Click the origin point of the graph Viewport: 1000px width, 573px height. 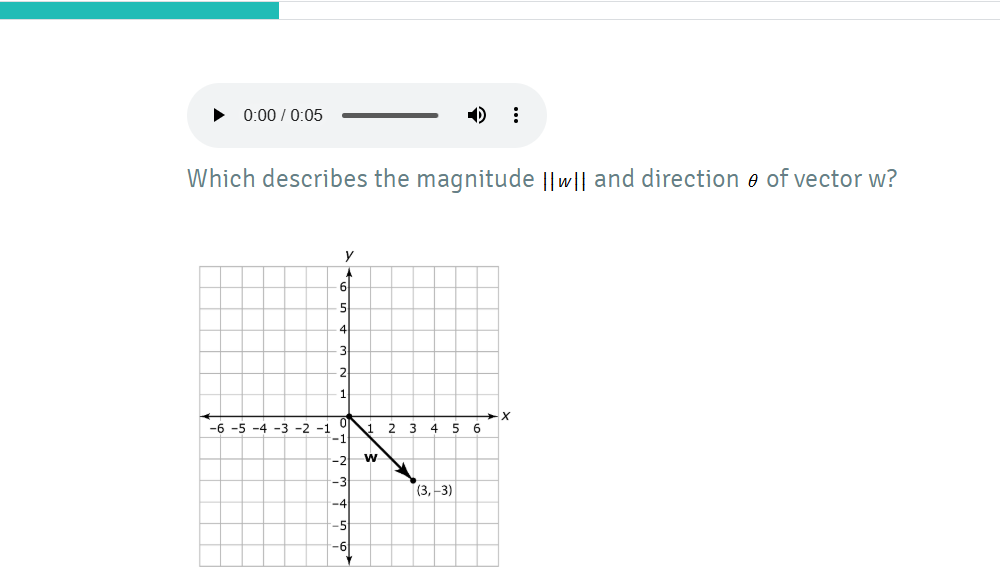coord(349,416)
